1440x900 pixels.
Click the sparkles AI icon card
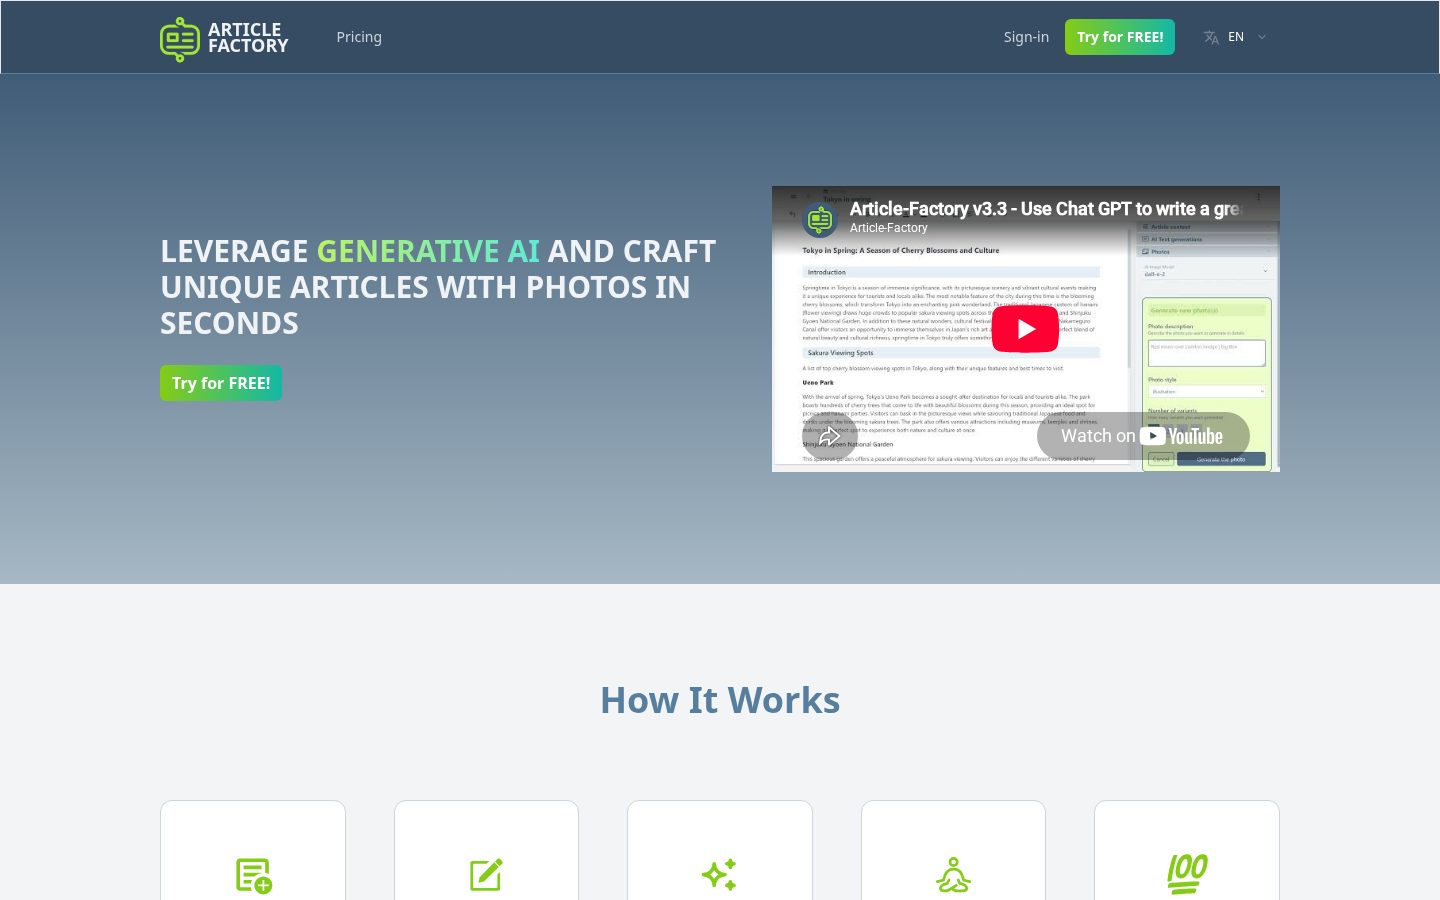pos(720,875)
